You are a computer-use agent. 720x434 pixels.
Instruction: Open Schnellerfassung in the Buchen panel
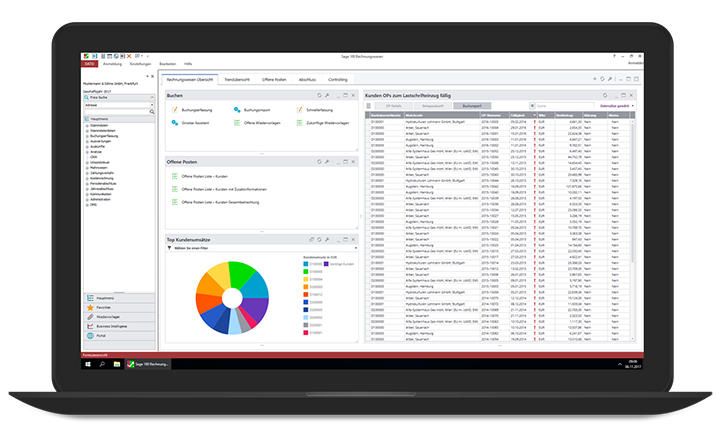[x=315, y=110]
